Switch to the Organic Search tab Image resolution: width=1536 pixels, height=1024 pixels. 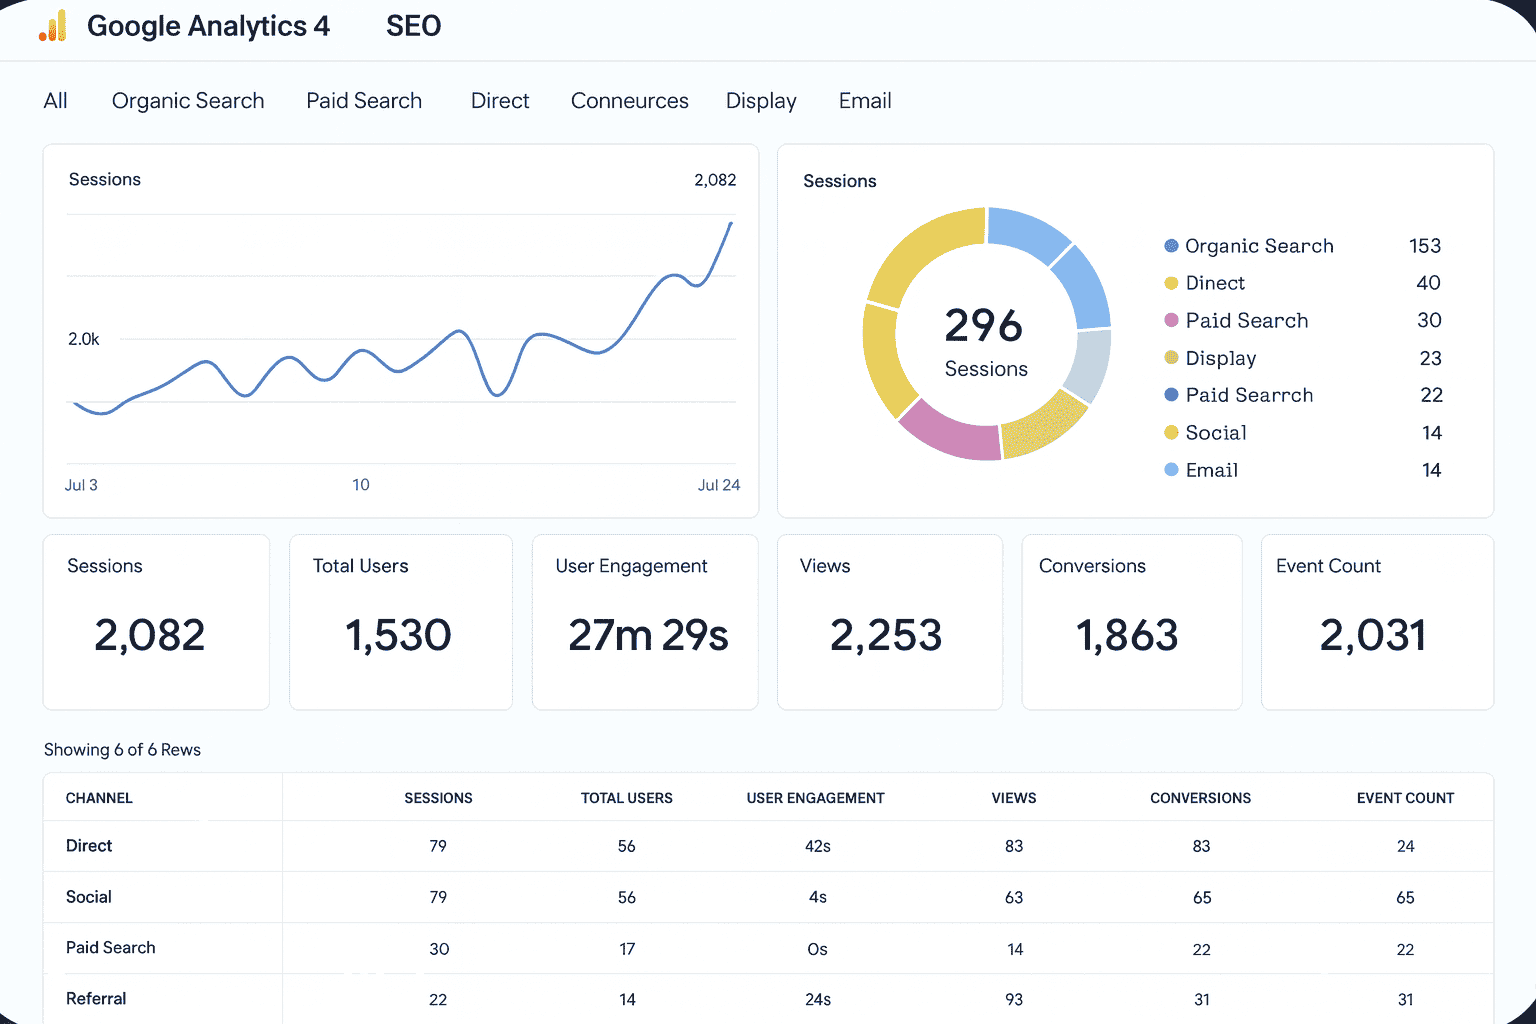click(188, 100)
